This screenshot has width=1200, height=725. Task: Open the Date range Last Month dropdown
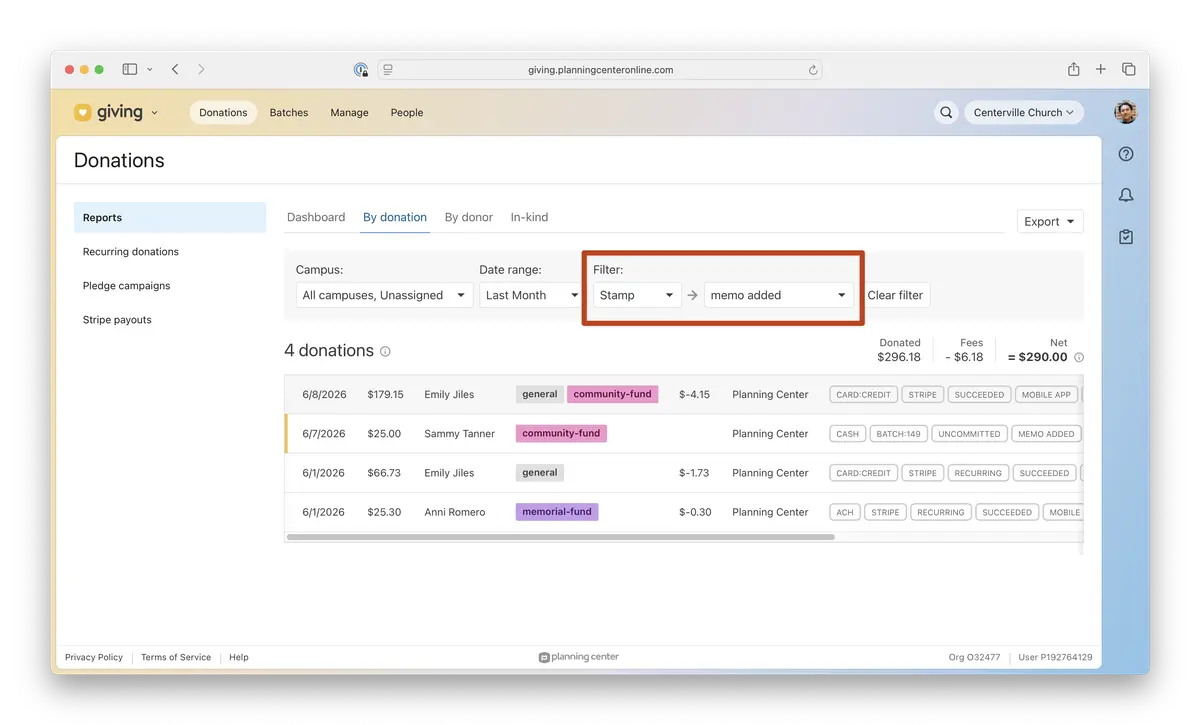point(532,295)
